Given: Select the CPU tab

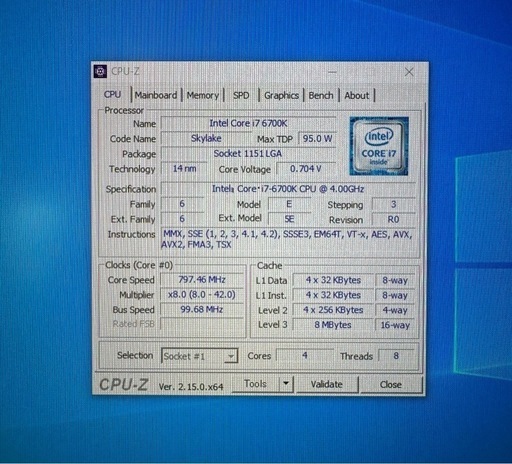Looking at the screenshot, I should pos(112,94).
